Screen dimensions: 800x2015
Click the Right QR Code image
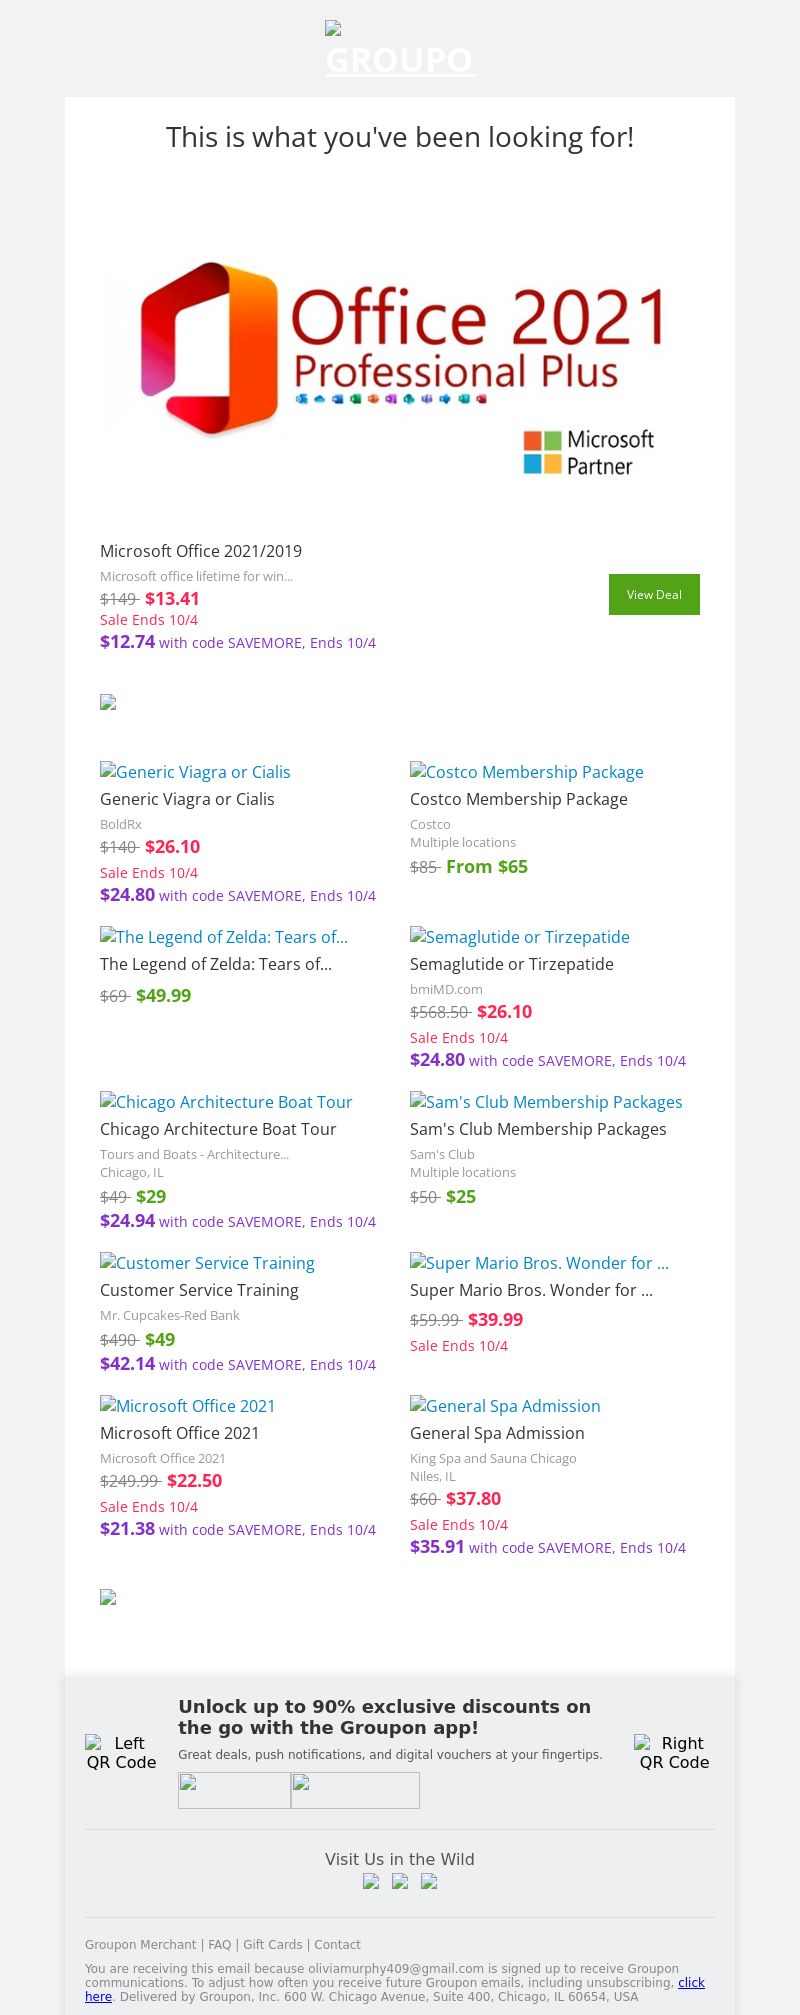pyautogui.click(x=674, y=1753)
